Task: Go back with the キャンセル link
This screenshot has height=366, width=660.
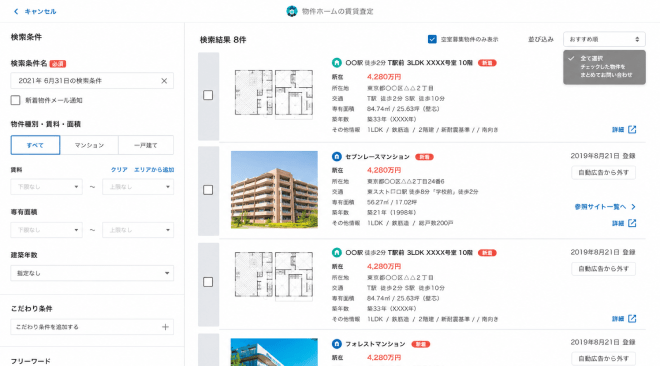Action: [x=35, y=11]
